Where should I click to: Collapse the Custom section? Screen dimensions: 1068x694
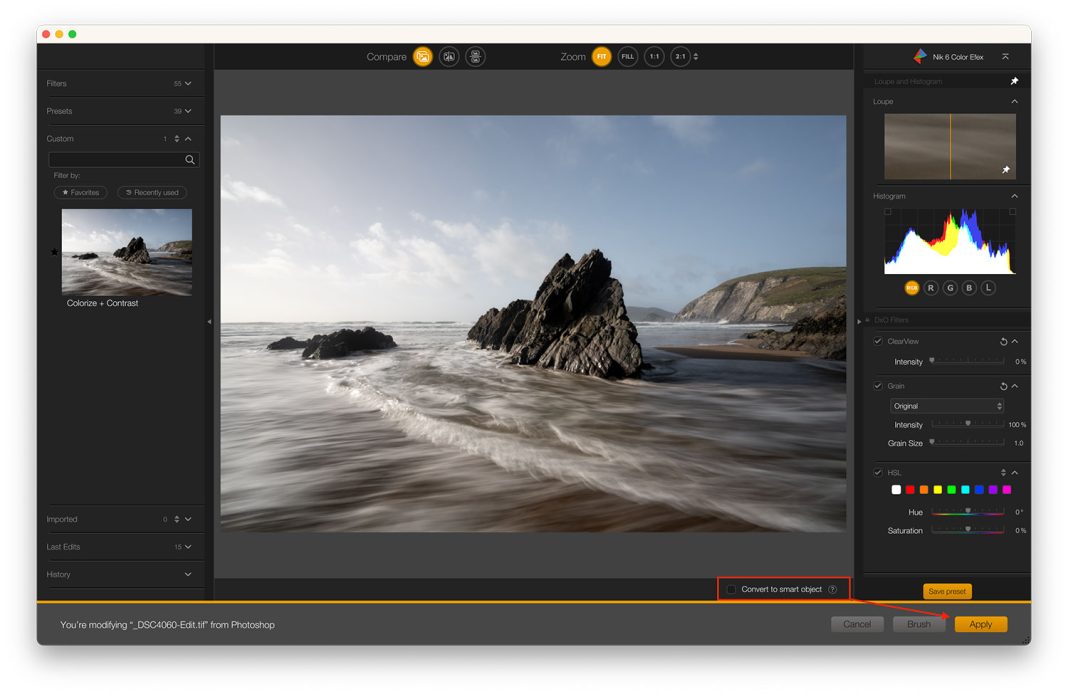coord(188,138)
